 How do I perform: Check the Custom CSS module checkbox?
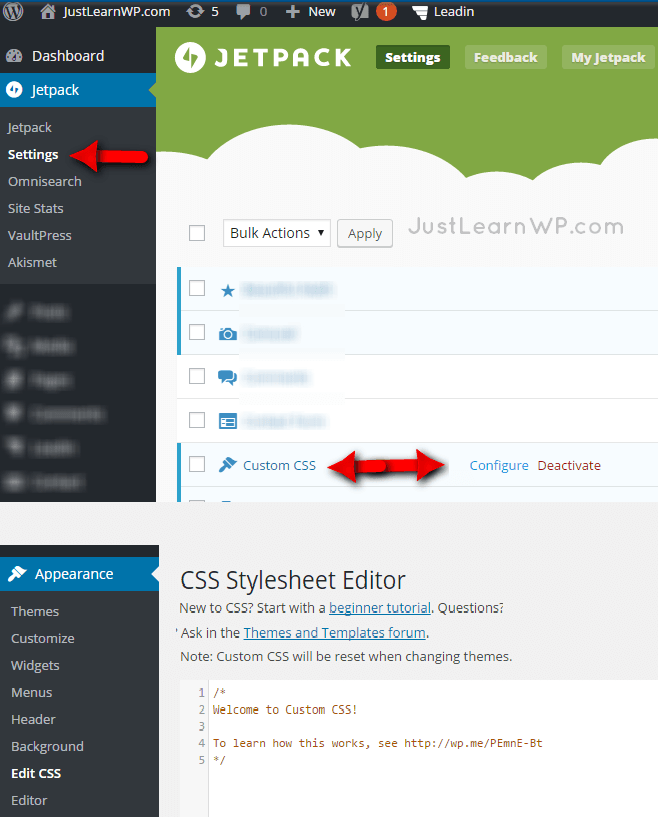point(197,464)
